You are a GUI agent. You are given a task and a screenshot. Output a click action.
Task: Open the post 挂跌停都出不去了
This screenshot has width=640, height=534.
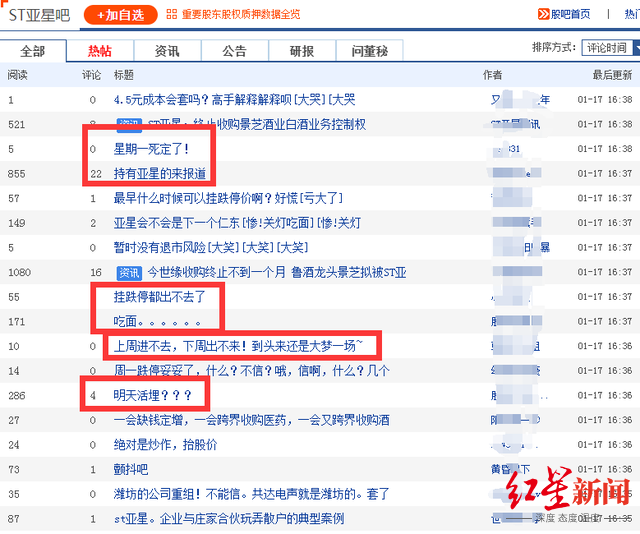point(159,297)
